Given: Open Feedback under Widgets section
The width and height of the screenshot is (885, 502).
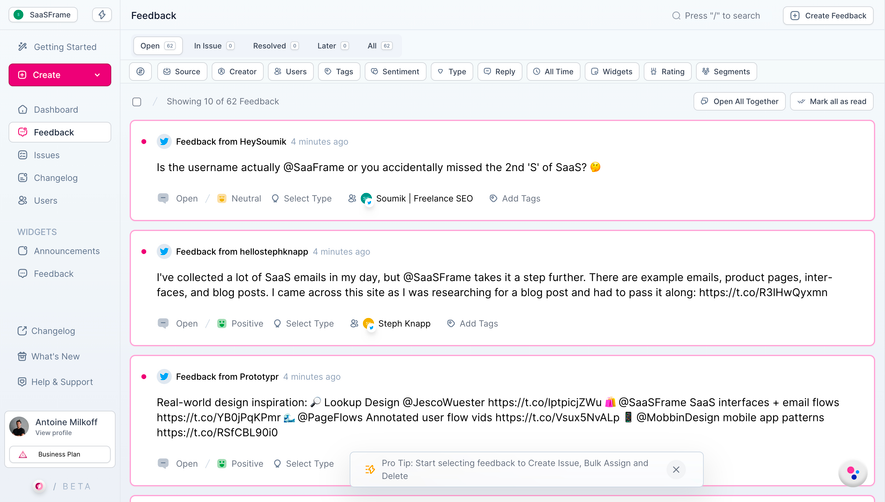Looking at the screenshot, I should pos(46,273).
